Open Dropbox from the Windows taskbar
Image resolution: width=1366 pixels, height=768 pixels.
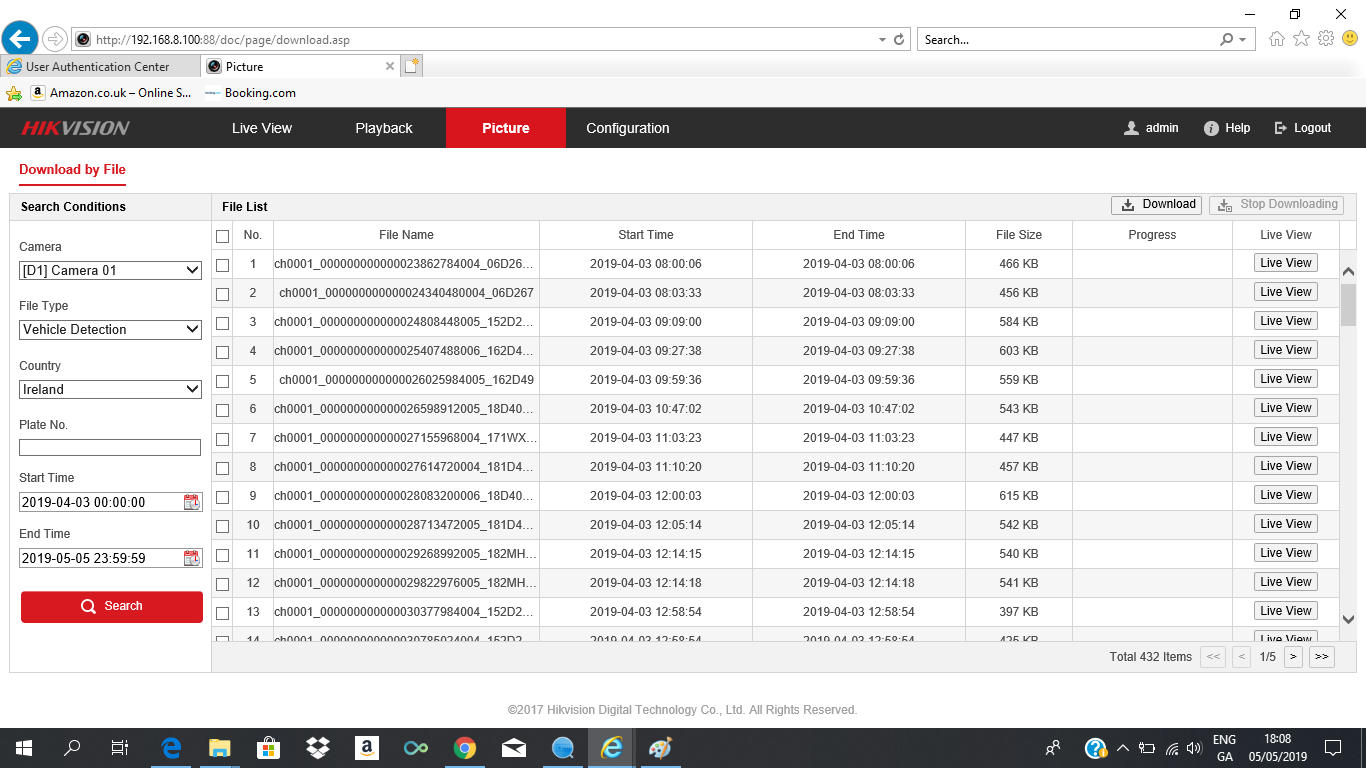click(x=318, y=748)
